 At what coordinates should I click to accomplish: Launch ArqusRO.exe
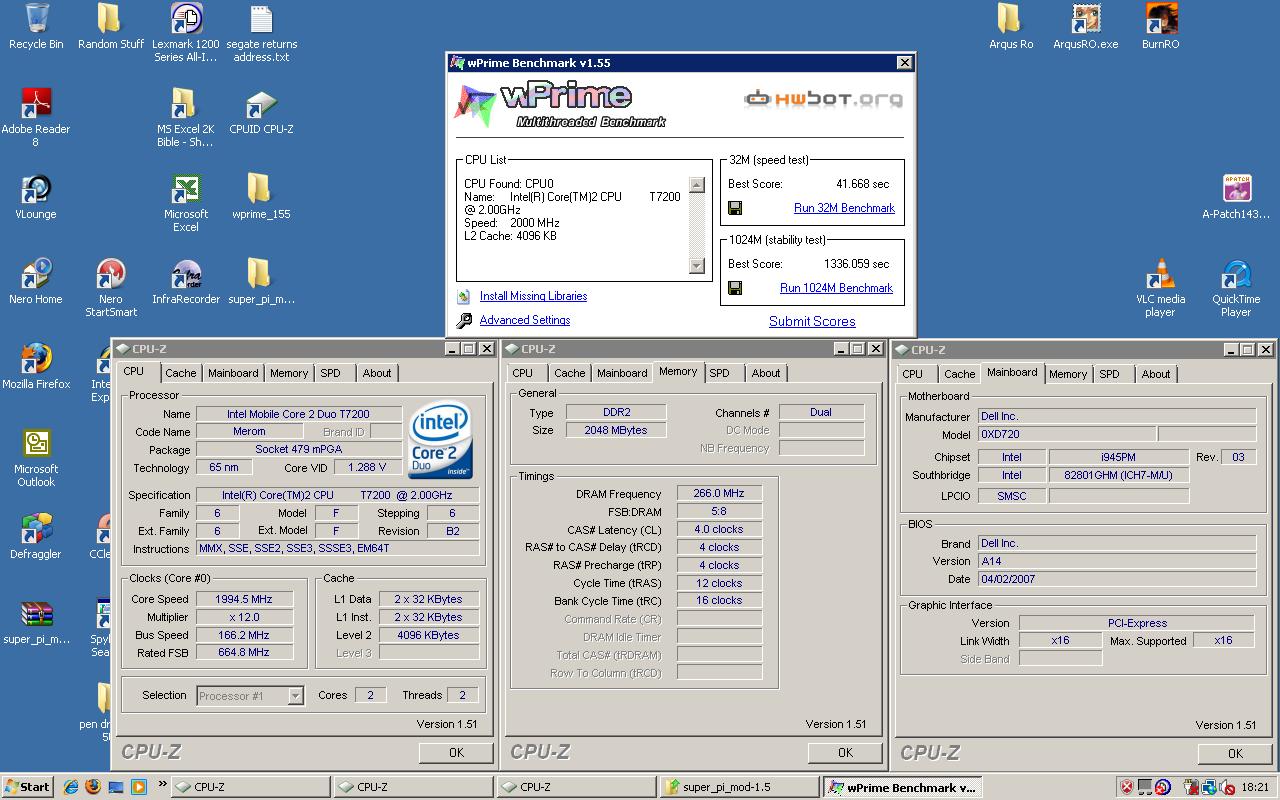(1086, 27)
